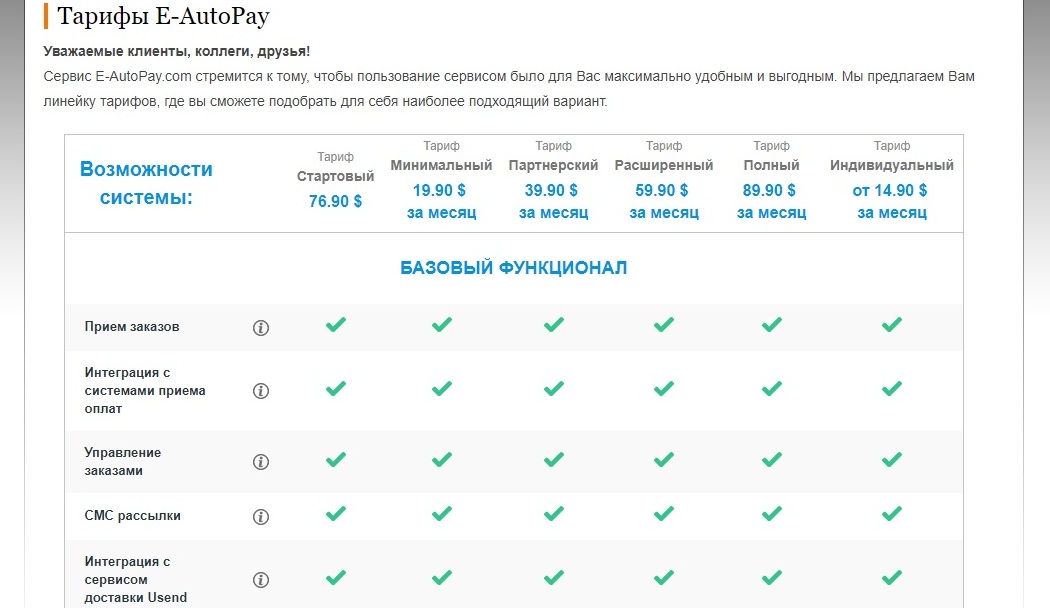This screenshot has width=1050, height=608.
Task: Open info icon for Интеграция с системами приема оплат
Action: click(x=261, y=391)
